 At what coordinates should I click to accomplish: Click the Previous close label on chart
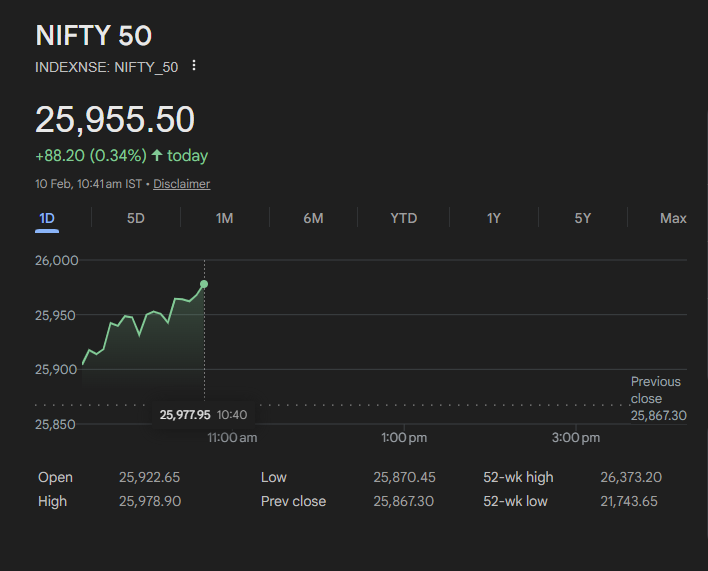656,389
